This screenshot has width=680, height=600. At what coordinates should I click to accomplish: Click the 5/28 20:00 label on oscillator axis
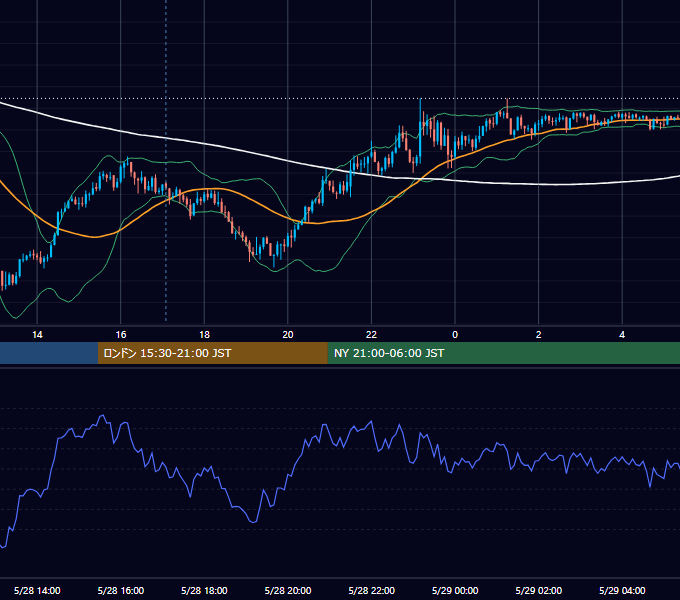coord(288,590)
